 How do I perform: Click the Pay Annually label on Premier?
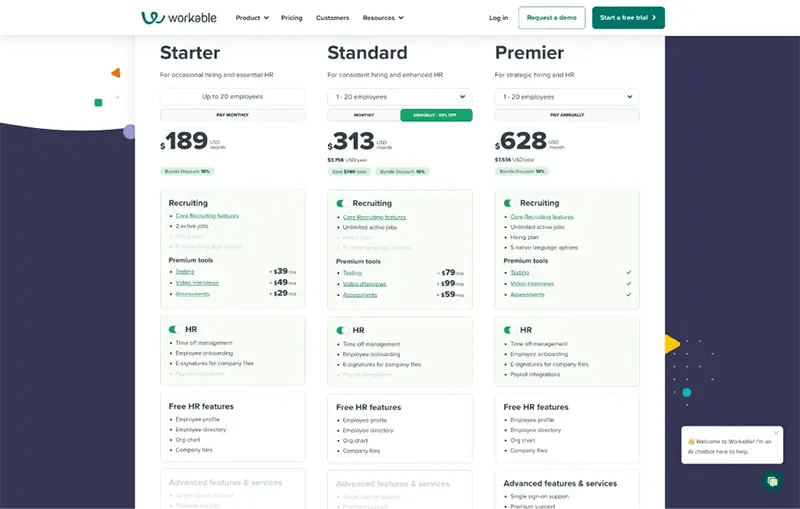(567, 115)
